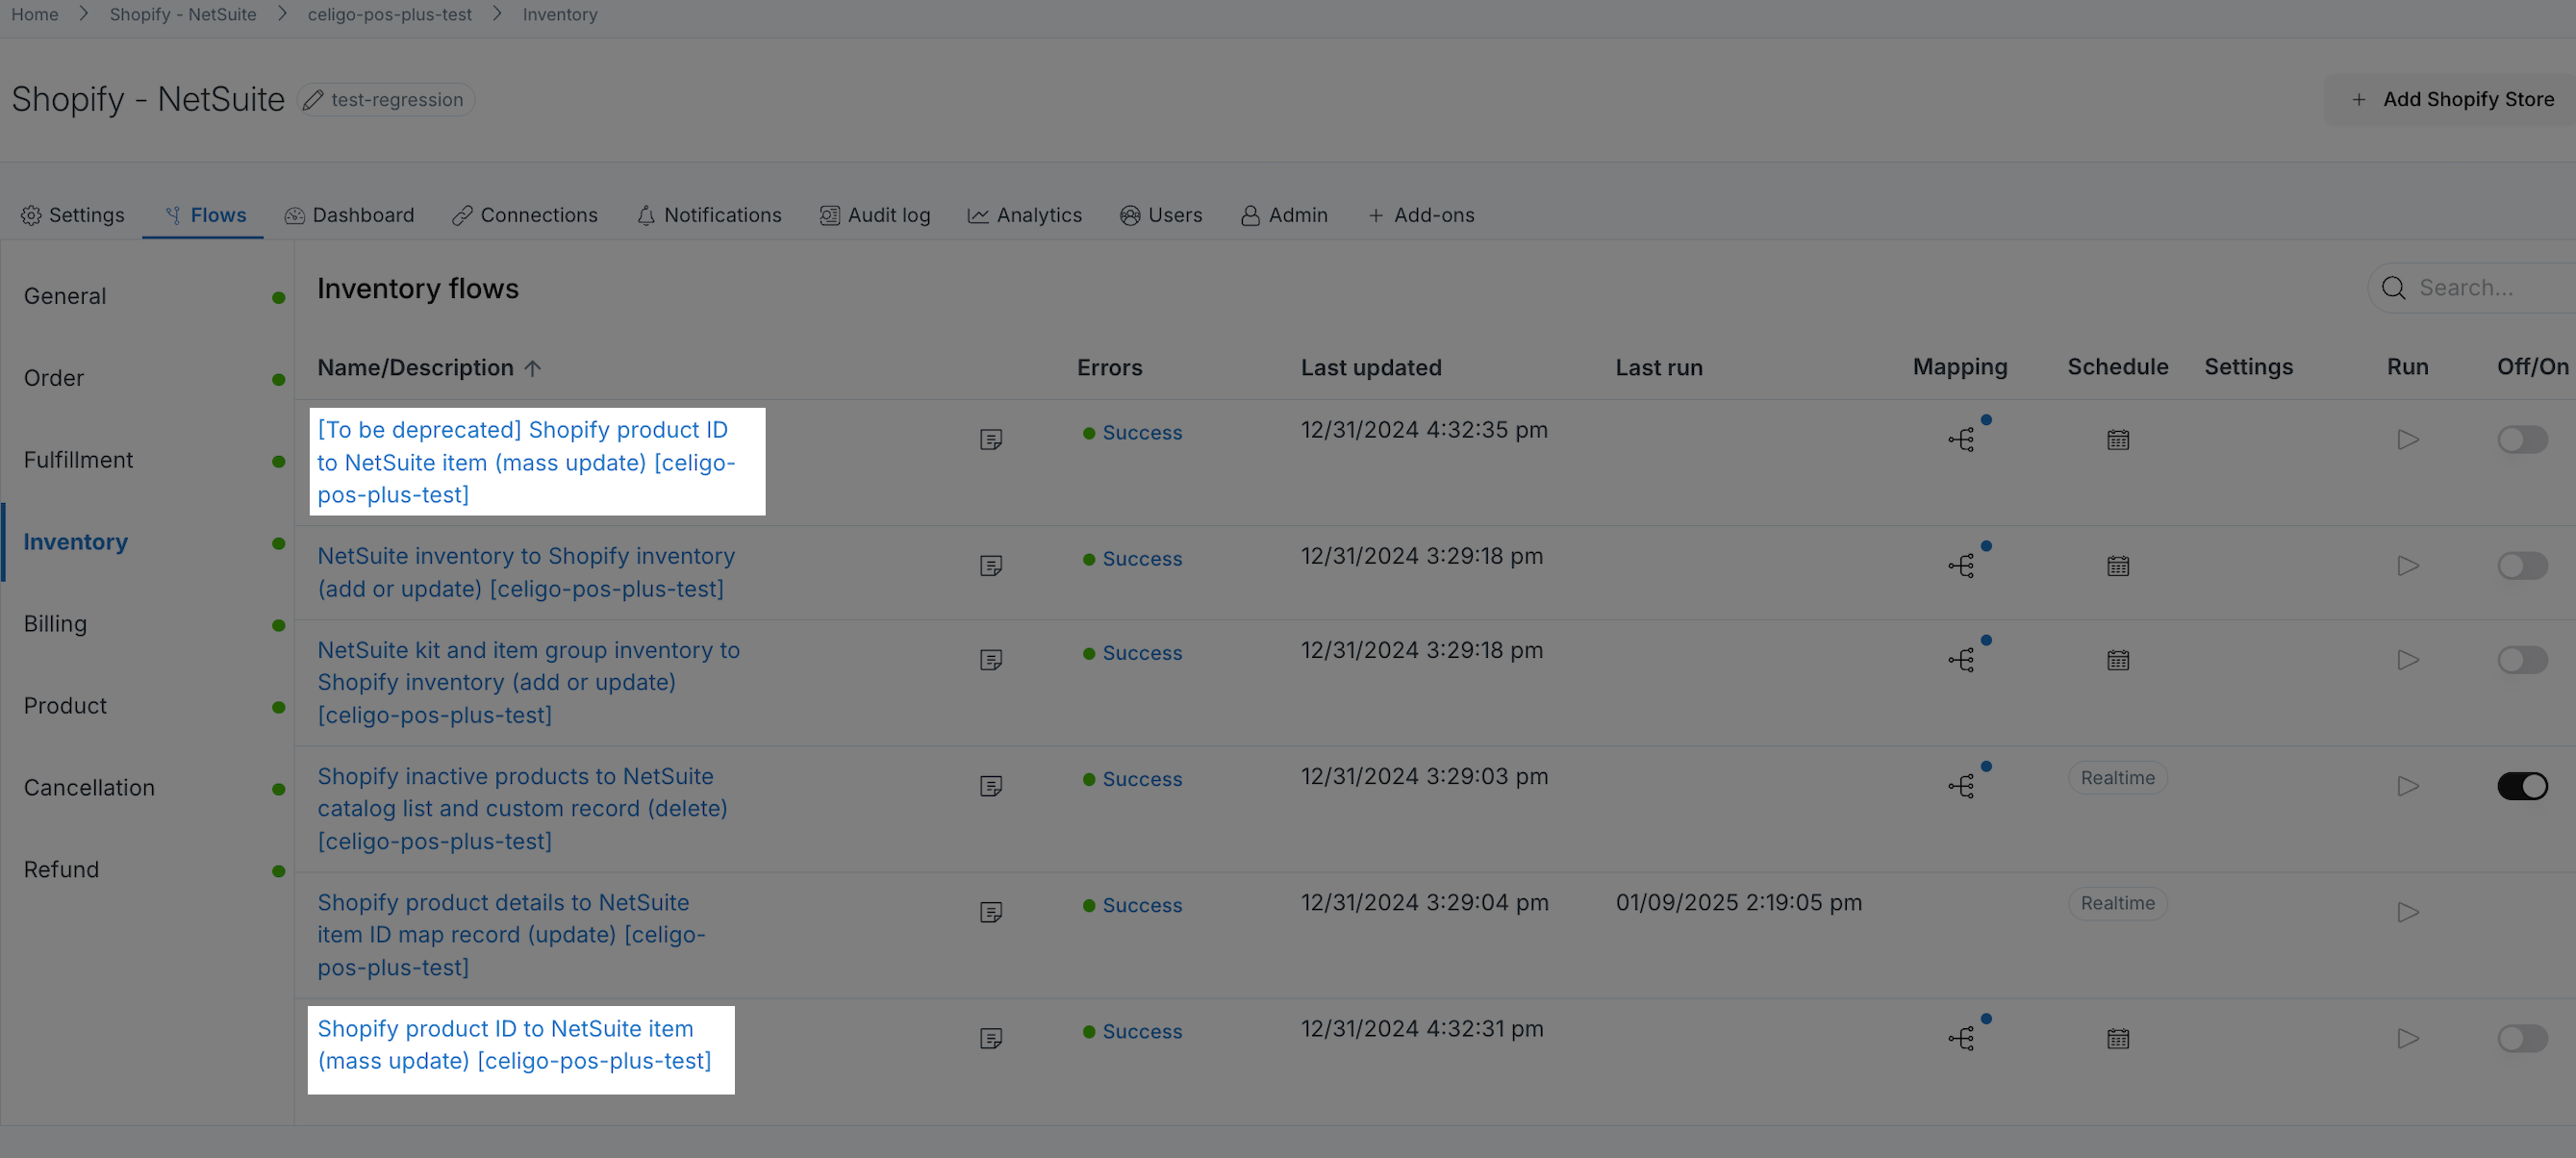Open the Settings tab
The image size is (2576, 1158).
(73, 215)
